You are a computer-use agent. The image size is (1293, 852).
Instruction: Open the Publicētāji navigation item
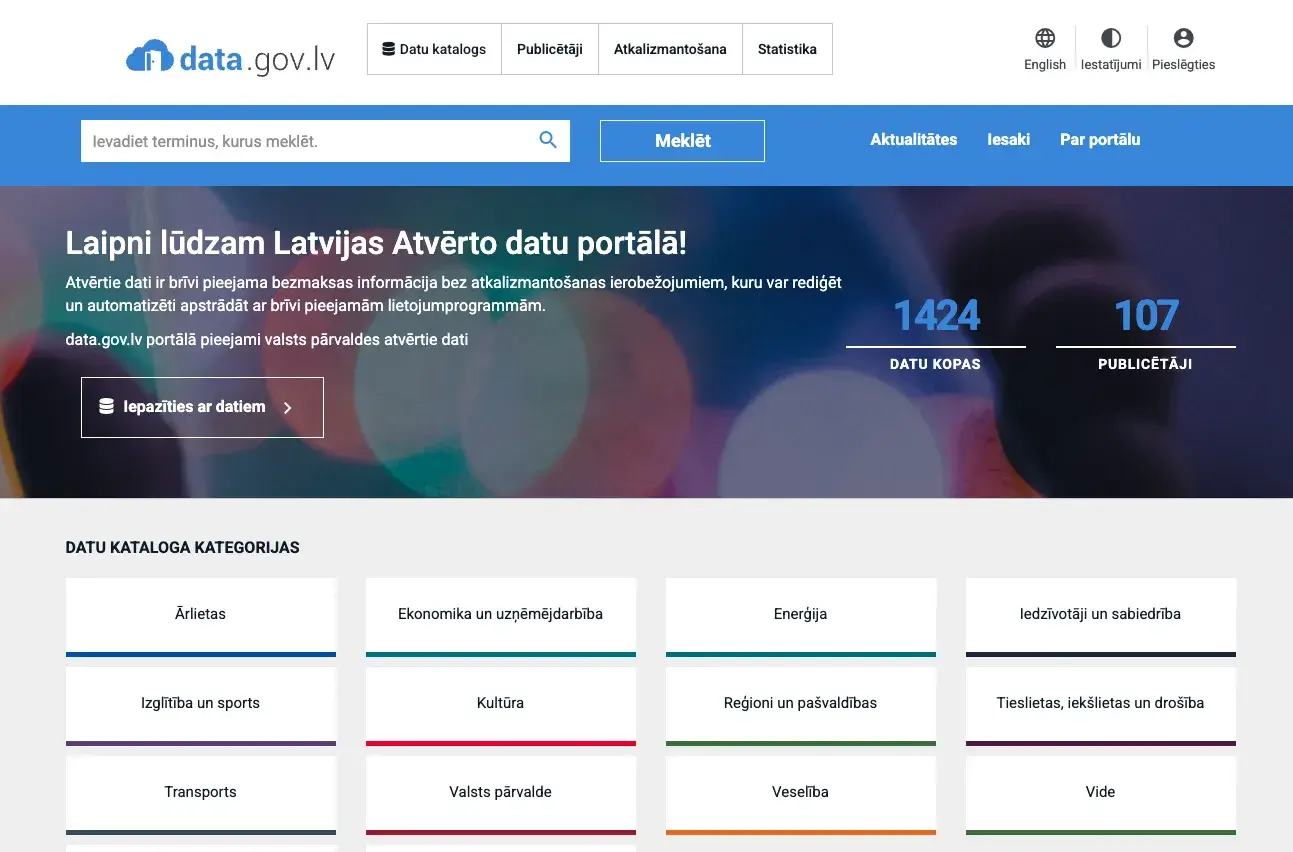click(549, 48)
